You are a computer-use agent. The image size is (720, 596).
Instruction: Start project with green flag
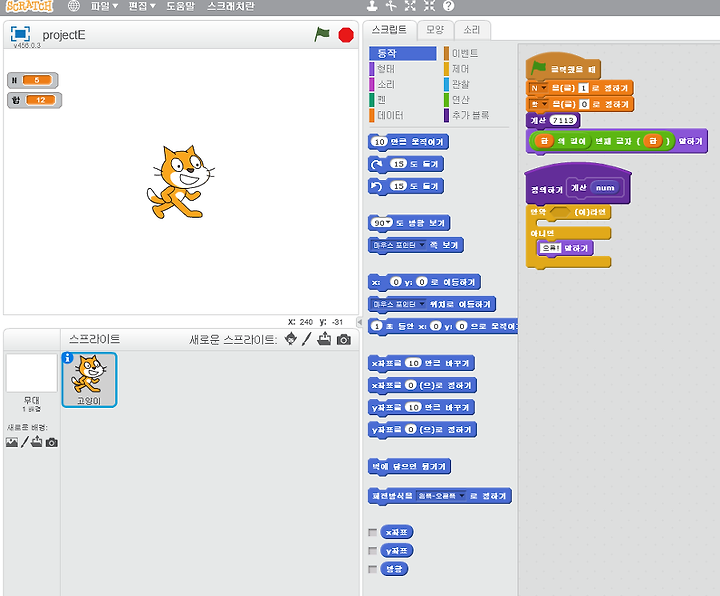[x=322, y=34]
